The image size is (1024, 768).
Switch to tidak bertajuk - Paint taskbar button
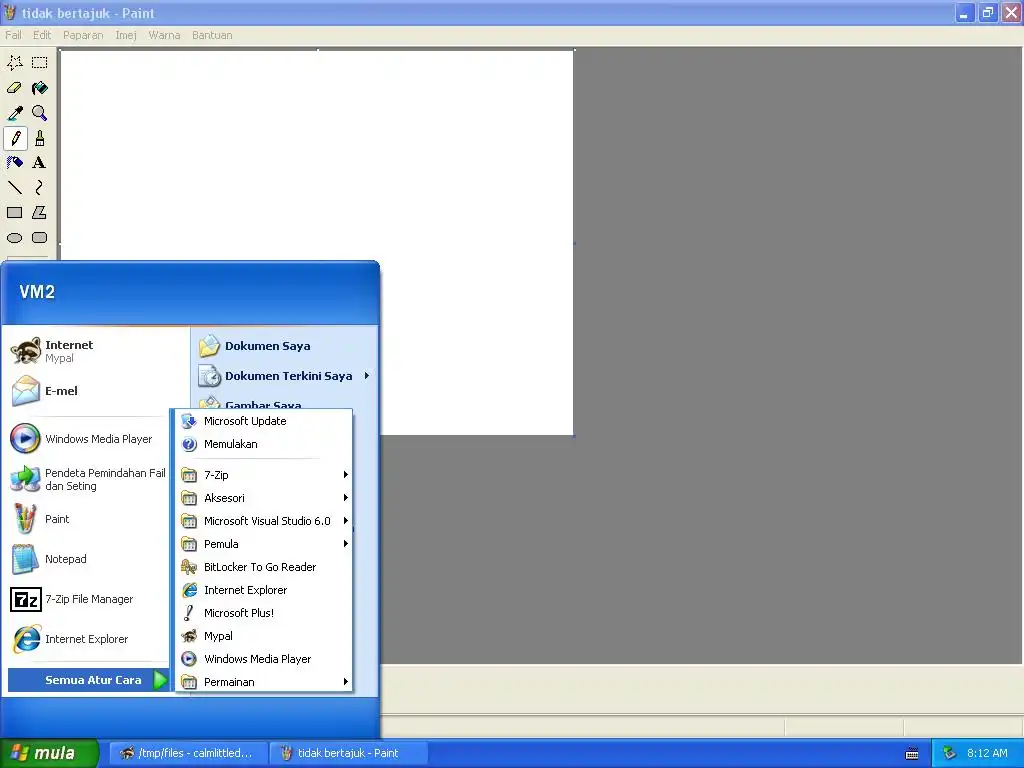348,753
